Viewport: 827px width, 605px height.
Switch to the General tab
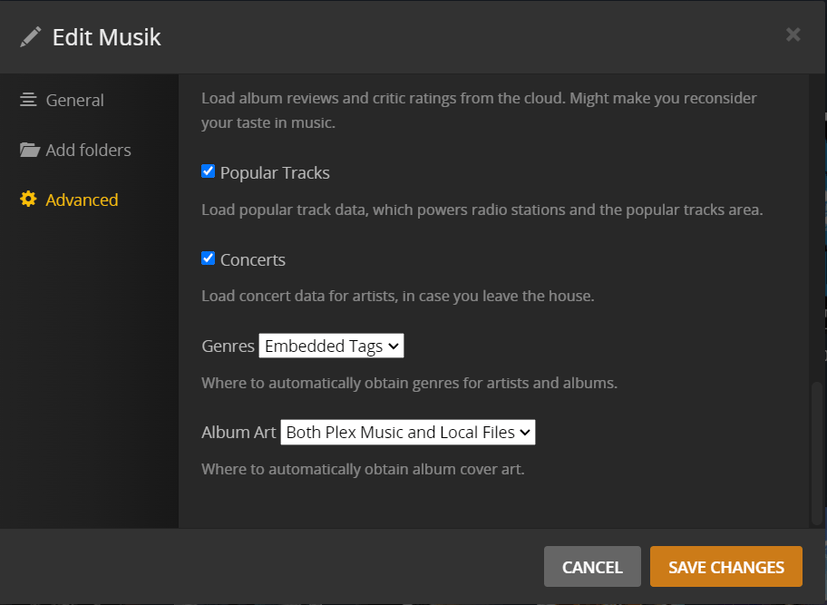75,100
